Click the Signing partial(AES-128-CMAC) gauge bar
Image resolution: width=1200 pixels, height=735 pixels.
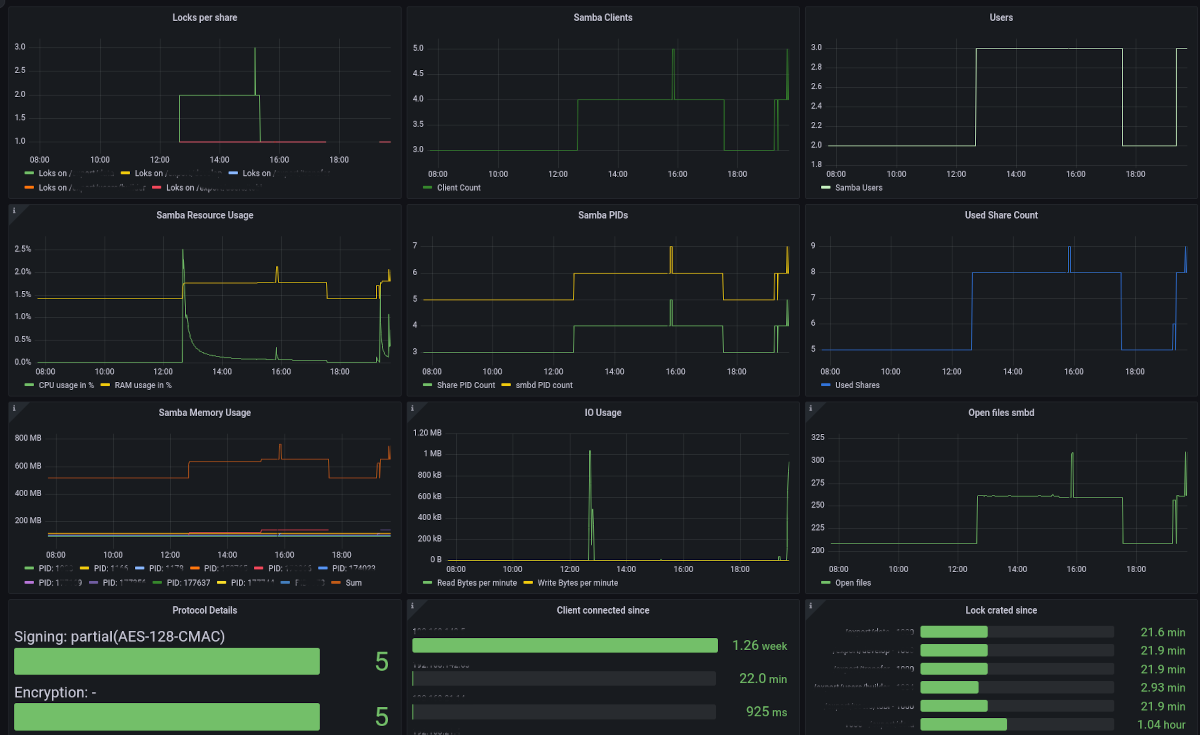tap(167, 661)
